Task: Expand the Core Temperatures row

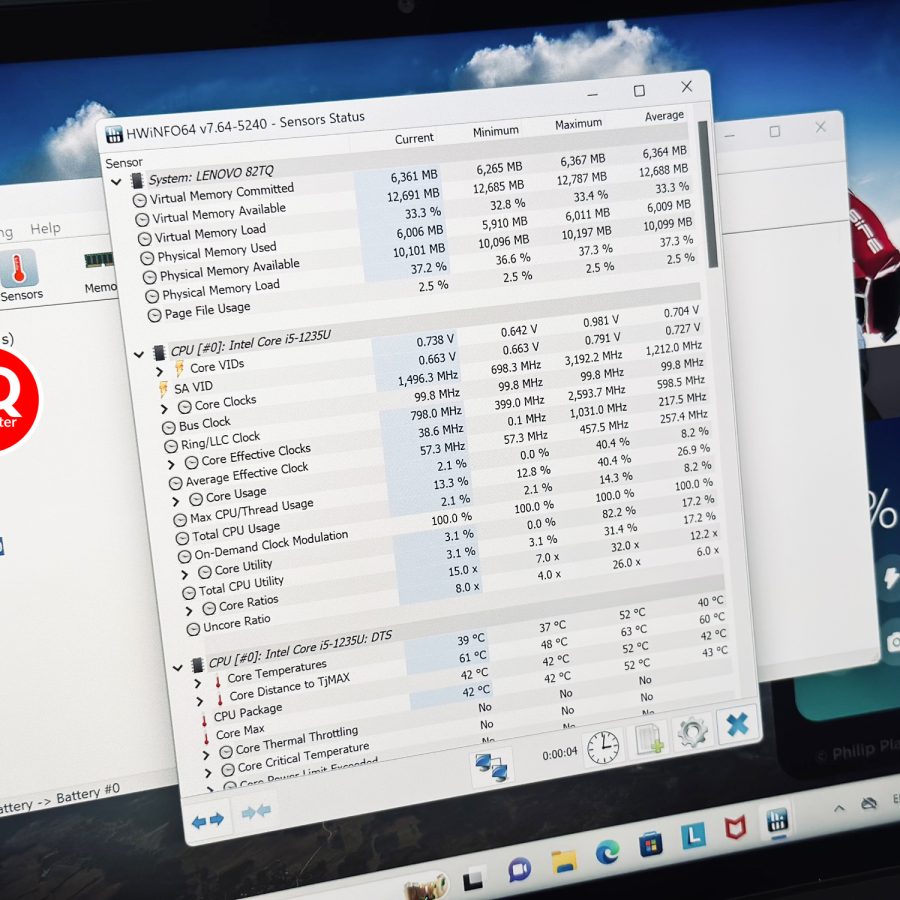Action: pos(197,684)
